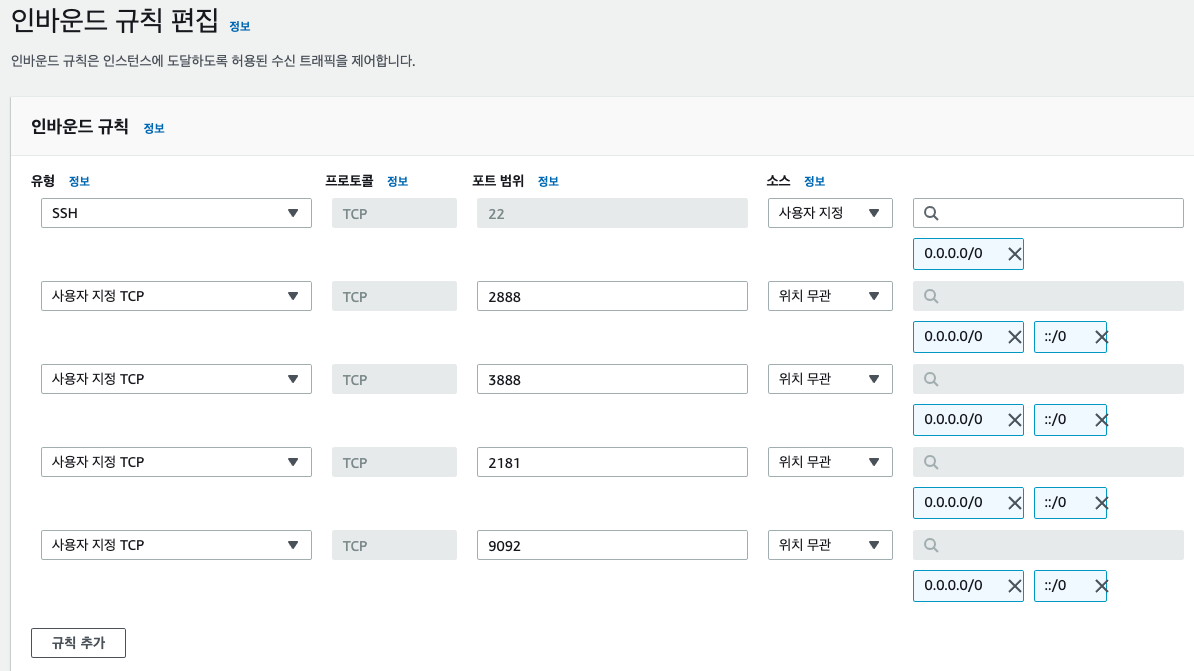Remove the 0.0.0.0/0 source from the SSH rule
This screenshot has height=671, width=1194.
tap(1013, 253)
